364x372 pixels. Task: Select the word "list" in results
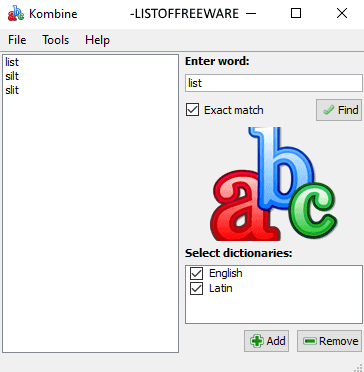(x=12, y=62)
